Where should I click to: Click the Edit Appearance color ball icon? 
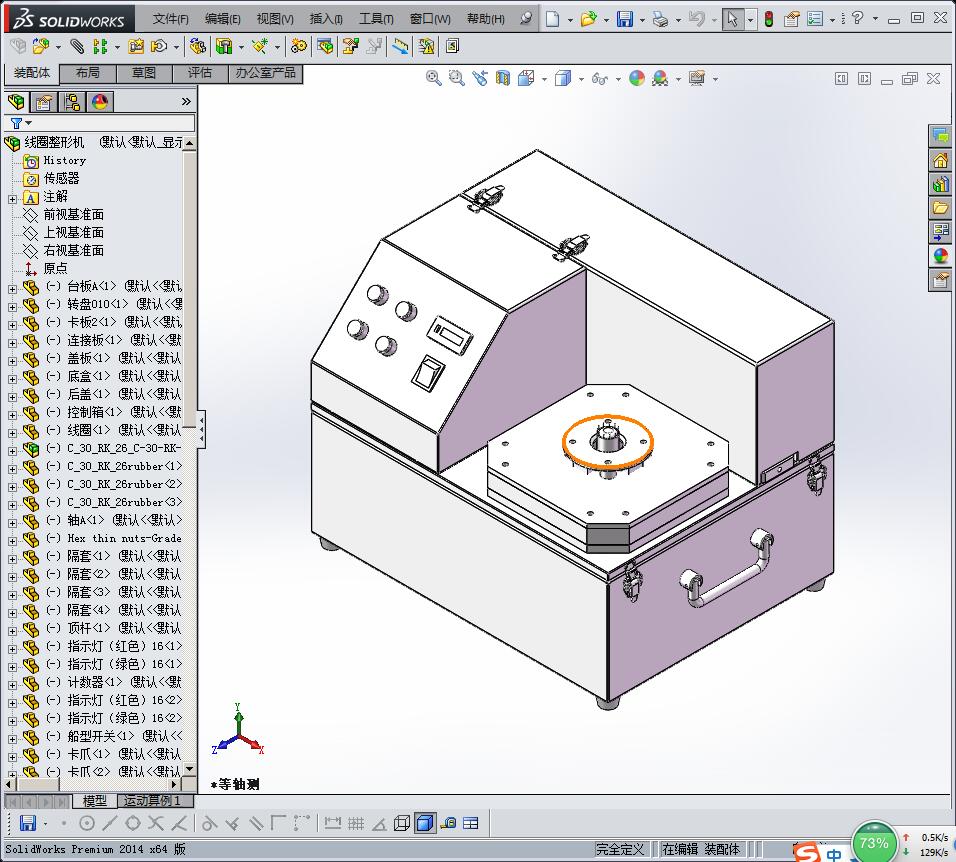[x=637, y=78]
